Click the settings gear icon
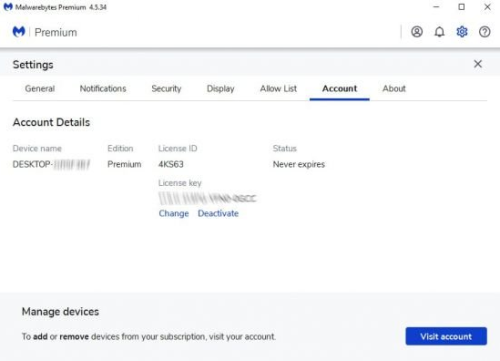The width and height of the screenshot is (500, 361). point(462,32)
